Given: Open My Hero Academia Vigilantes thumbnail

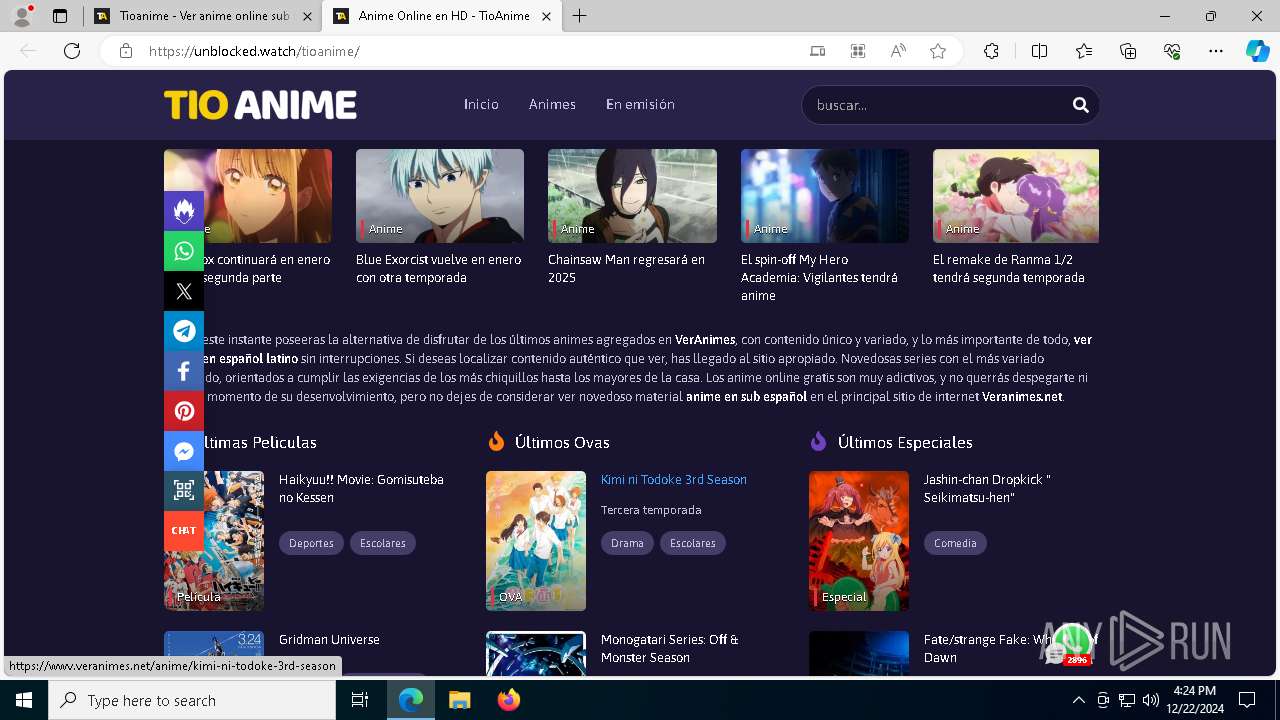Looking at the screenshot, I should 825,196.
